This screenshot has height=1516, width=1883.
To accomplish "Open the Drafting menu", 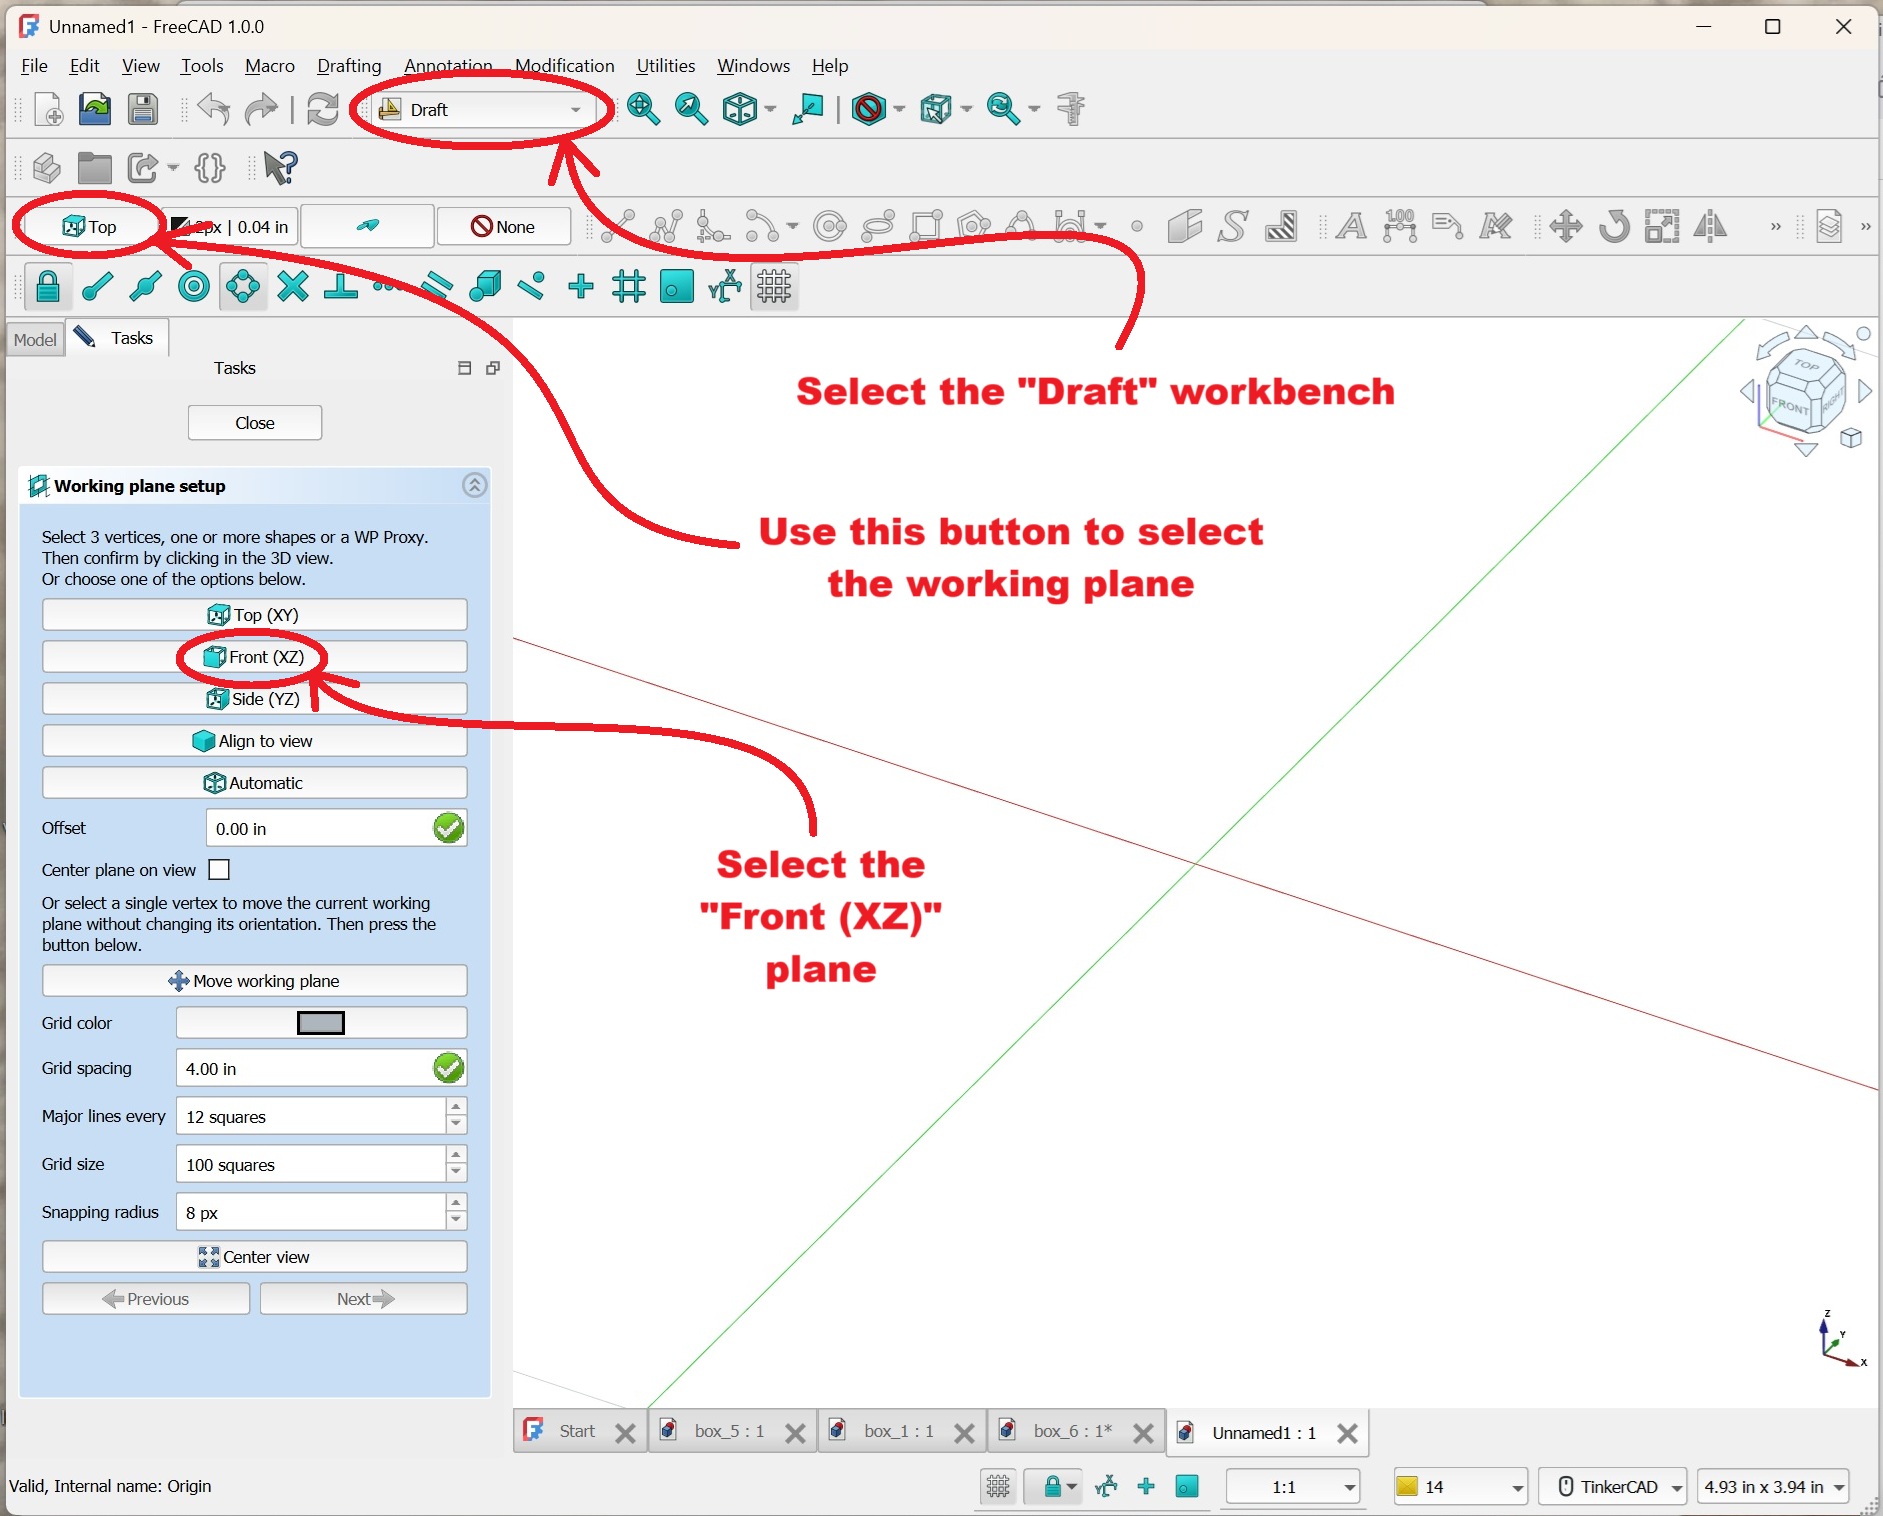I will tap(348, 66).
